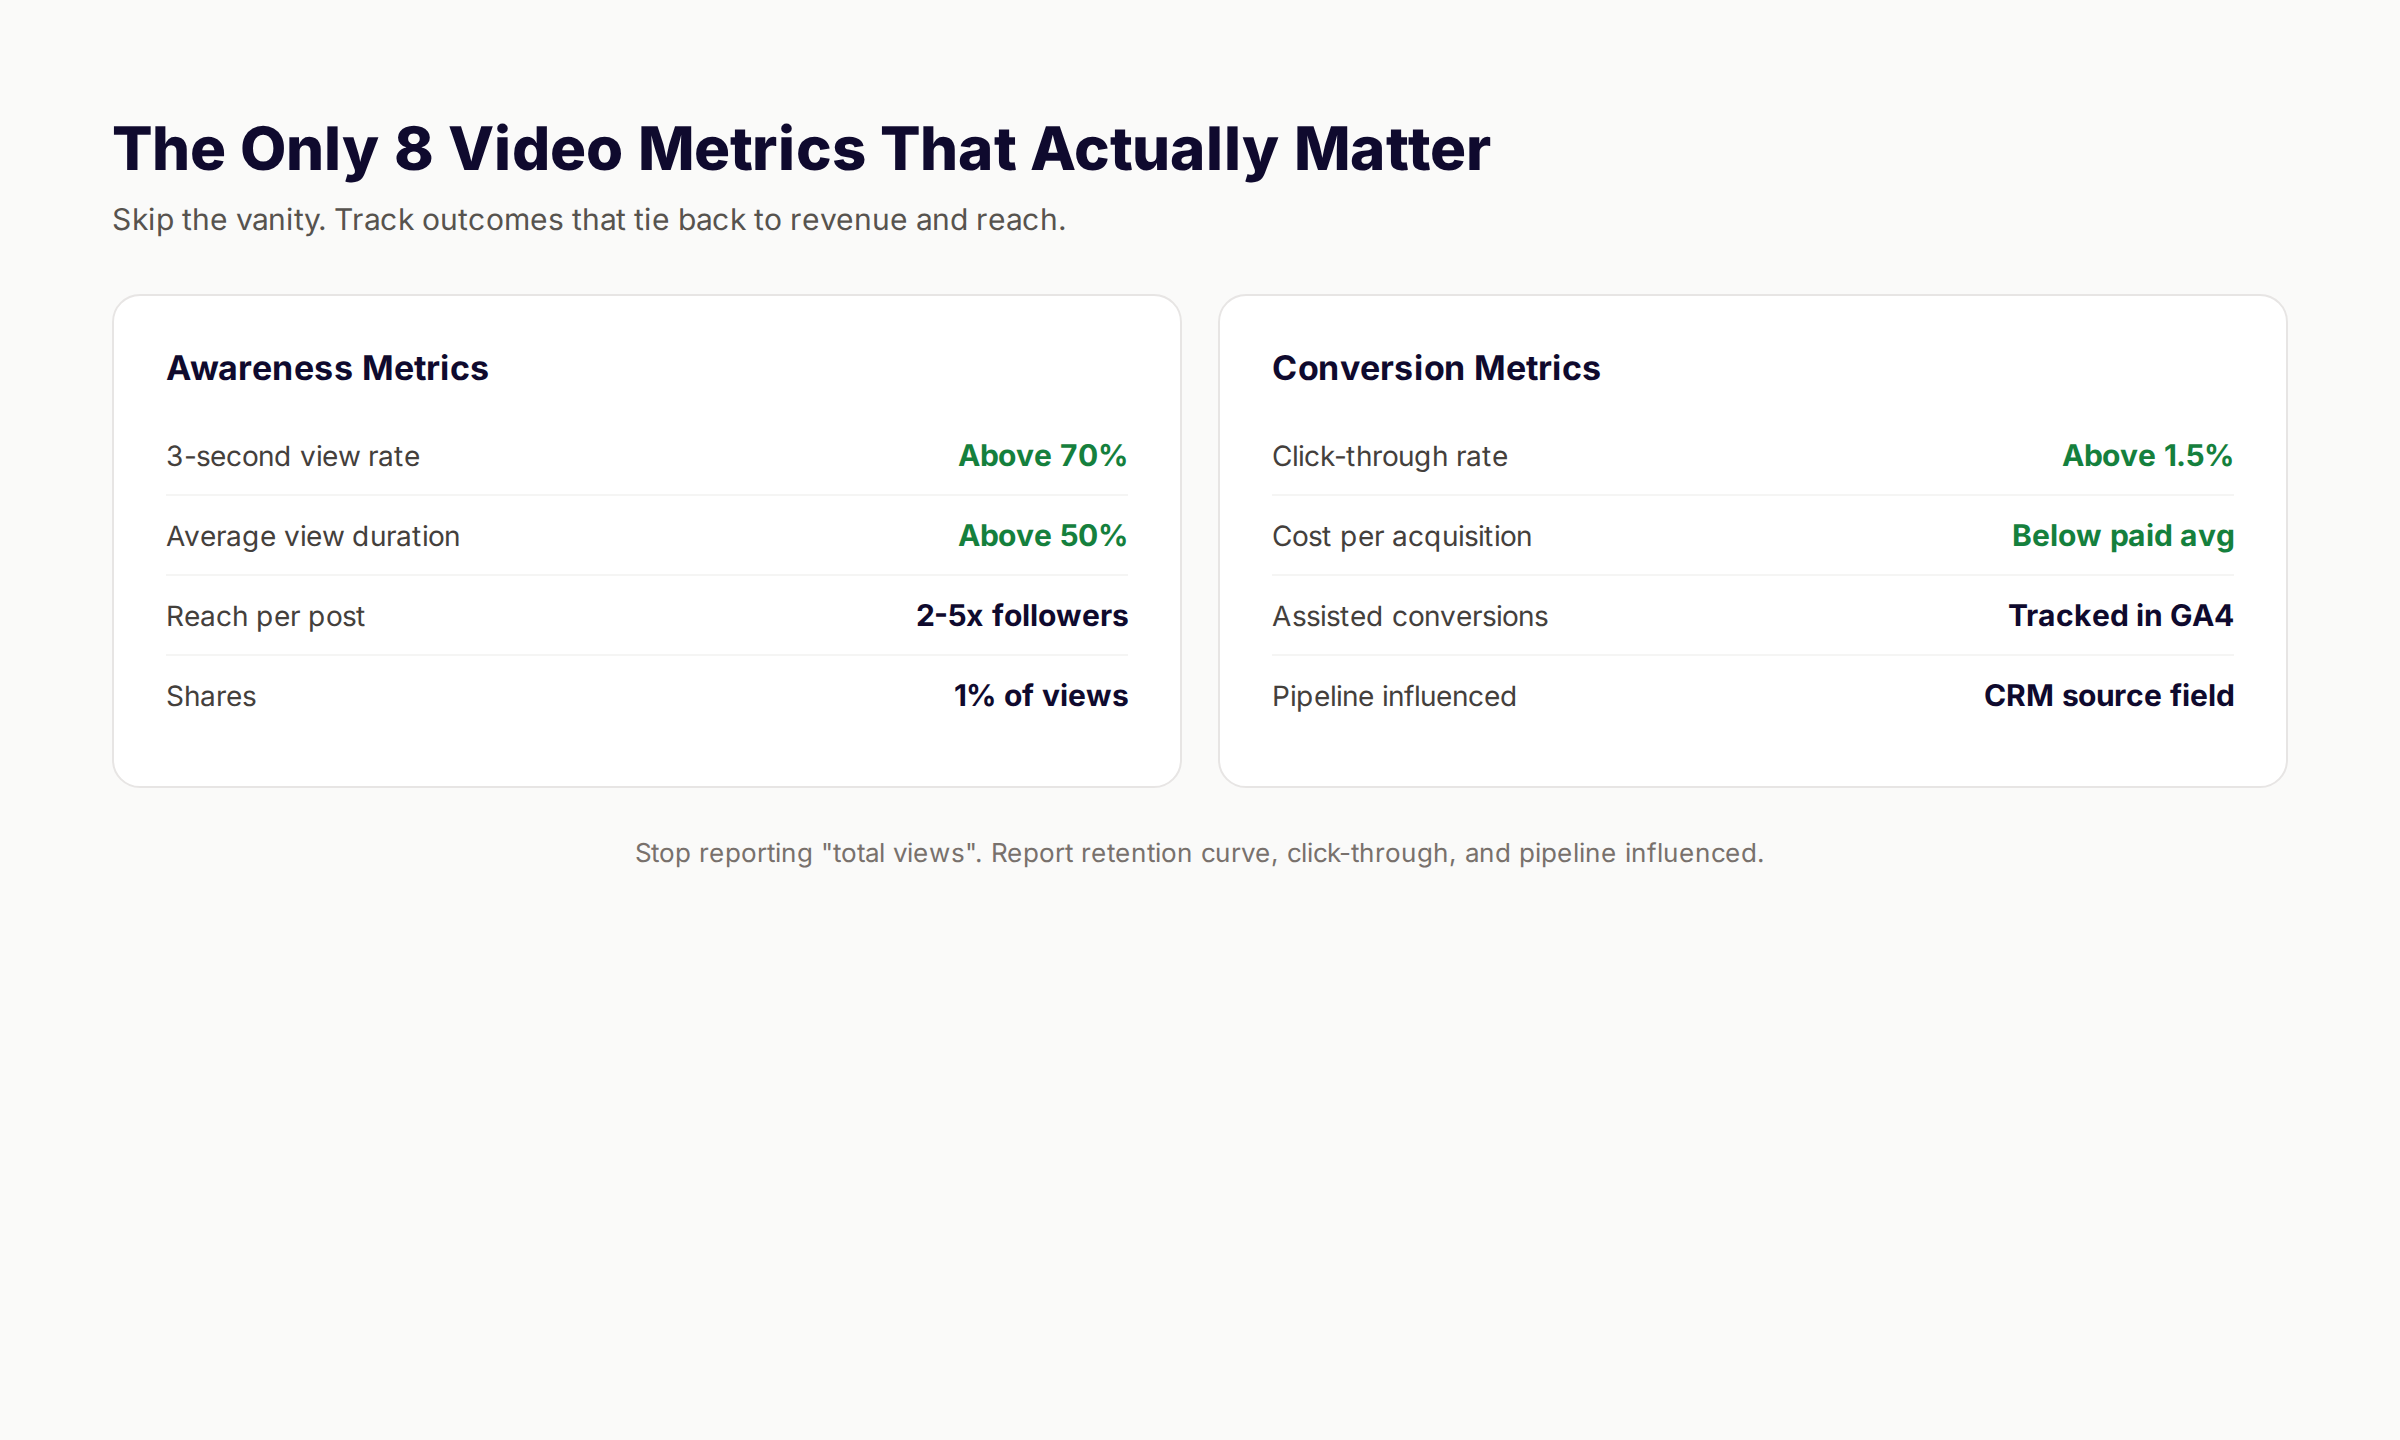Image resolution: width=2400 pixels, height=1440 pixels.
Task: Select the 'Cost per acquisition' label
Action: tap(1402, 536)
